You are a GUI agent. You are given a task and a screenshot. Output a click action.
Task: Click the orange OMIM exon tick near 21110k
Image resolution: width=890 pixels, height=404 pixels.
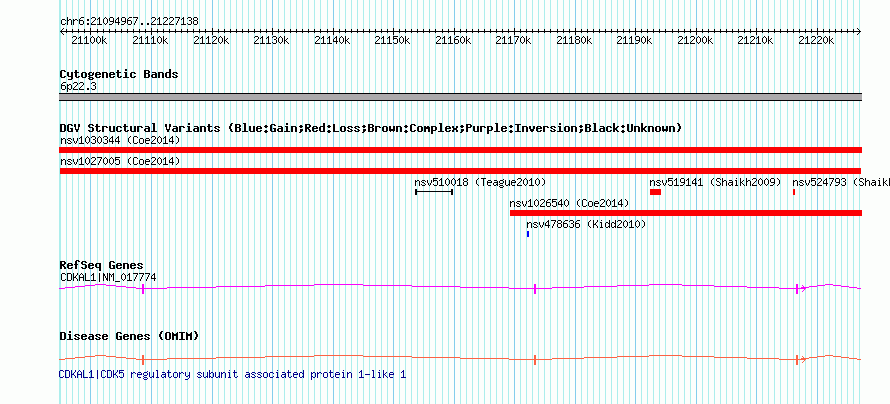click(x=143, y=360)
